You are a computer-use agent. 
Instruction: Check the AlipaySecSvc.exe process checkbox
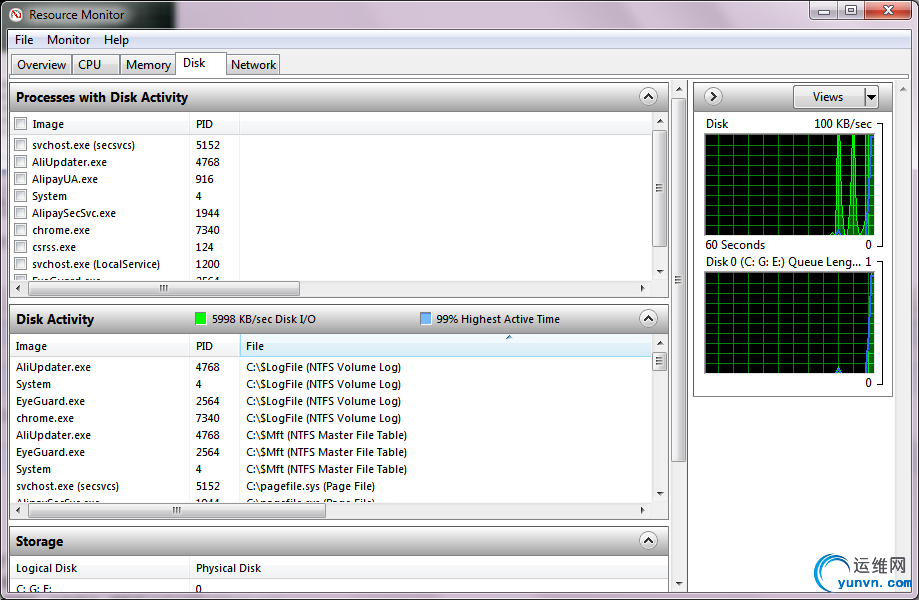[21, 213]
